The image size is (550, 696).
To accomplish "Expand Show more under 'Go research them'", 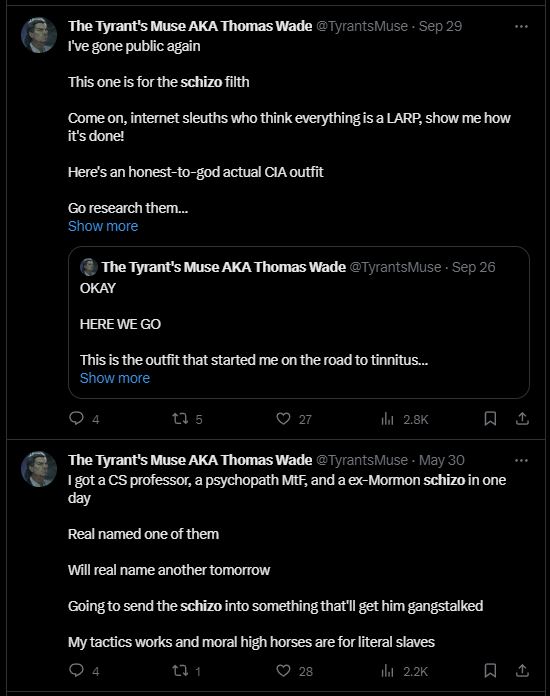I will pyautogui.click(x=103, y=226).
